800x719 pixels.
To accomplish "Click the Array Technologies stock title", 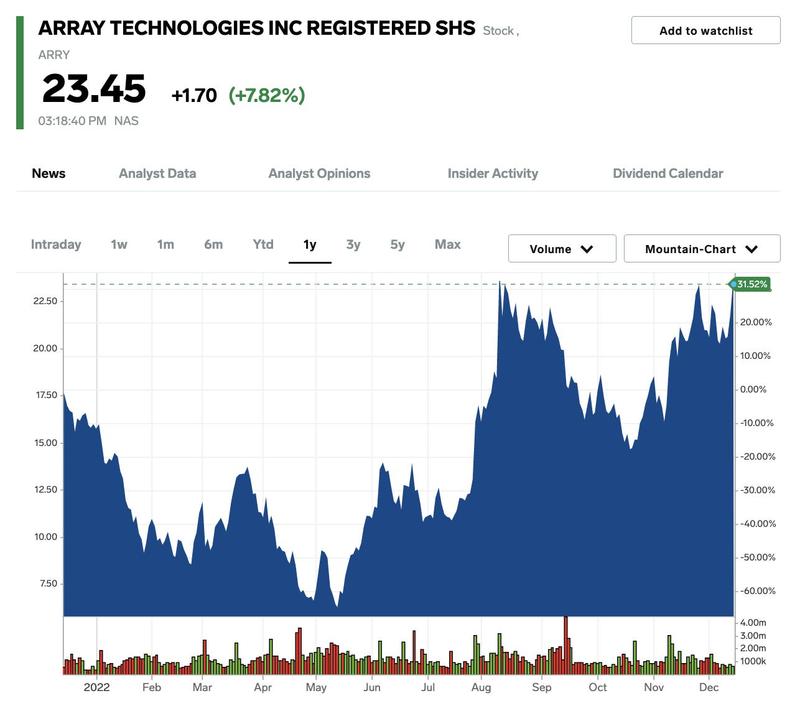I will 257,28.
